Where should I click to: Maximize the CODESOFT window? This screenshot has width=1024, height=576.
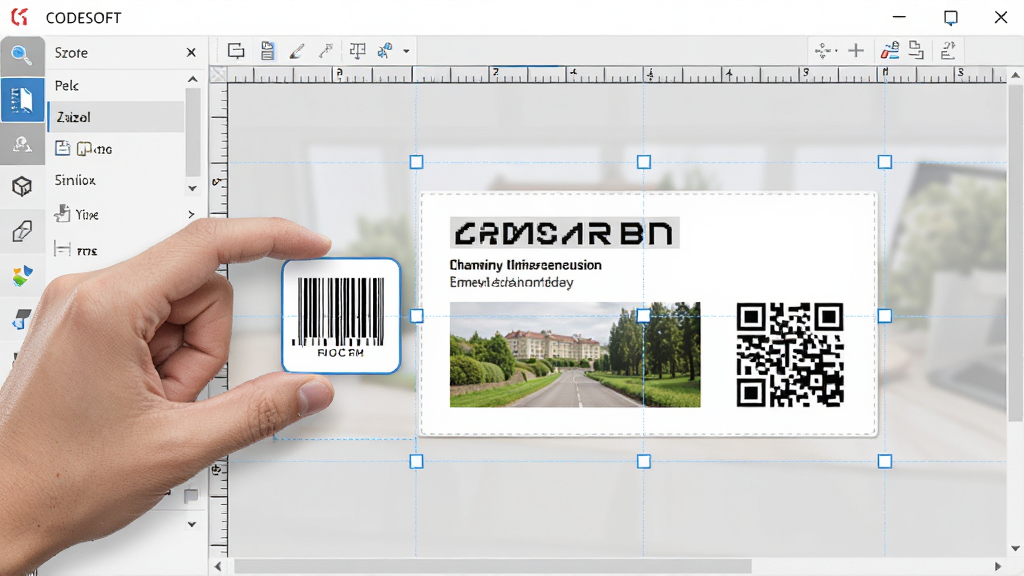[951, 18]
